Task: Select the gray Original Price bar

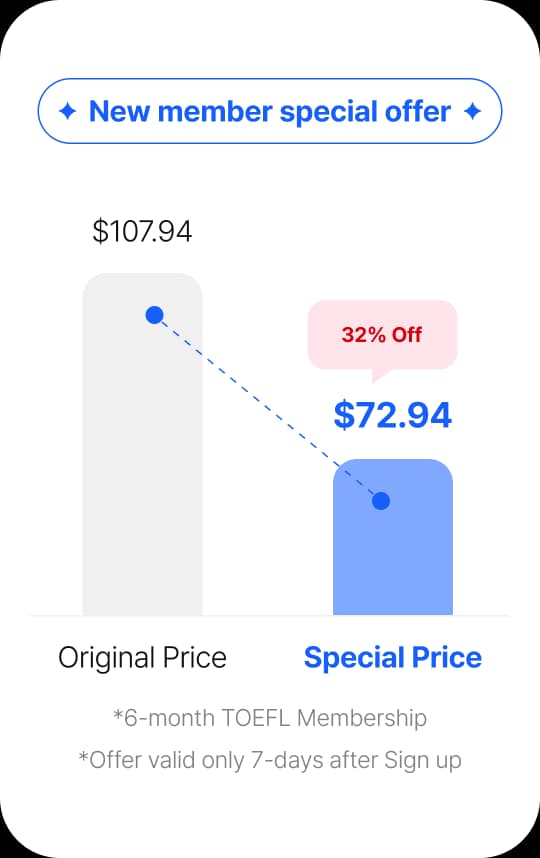Action: (x=142, y=444)
